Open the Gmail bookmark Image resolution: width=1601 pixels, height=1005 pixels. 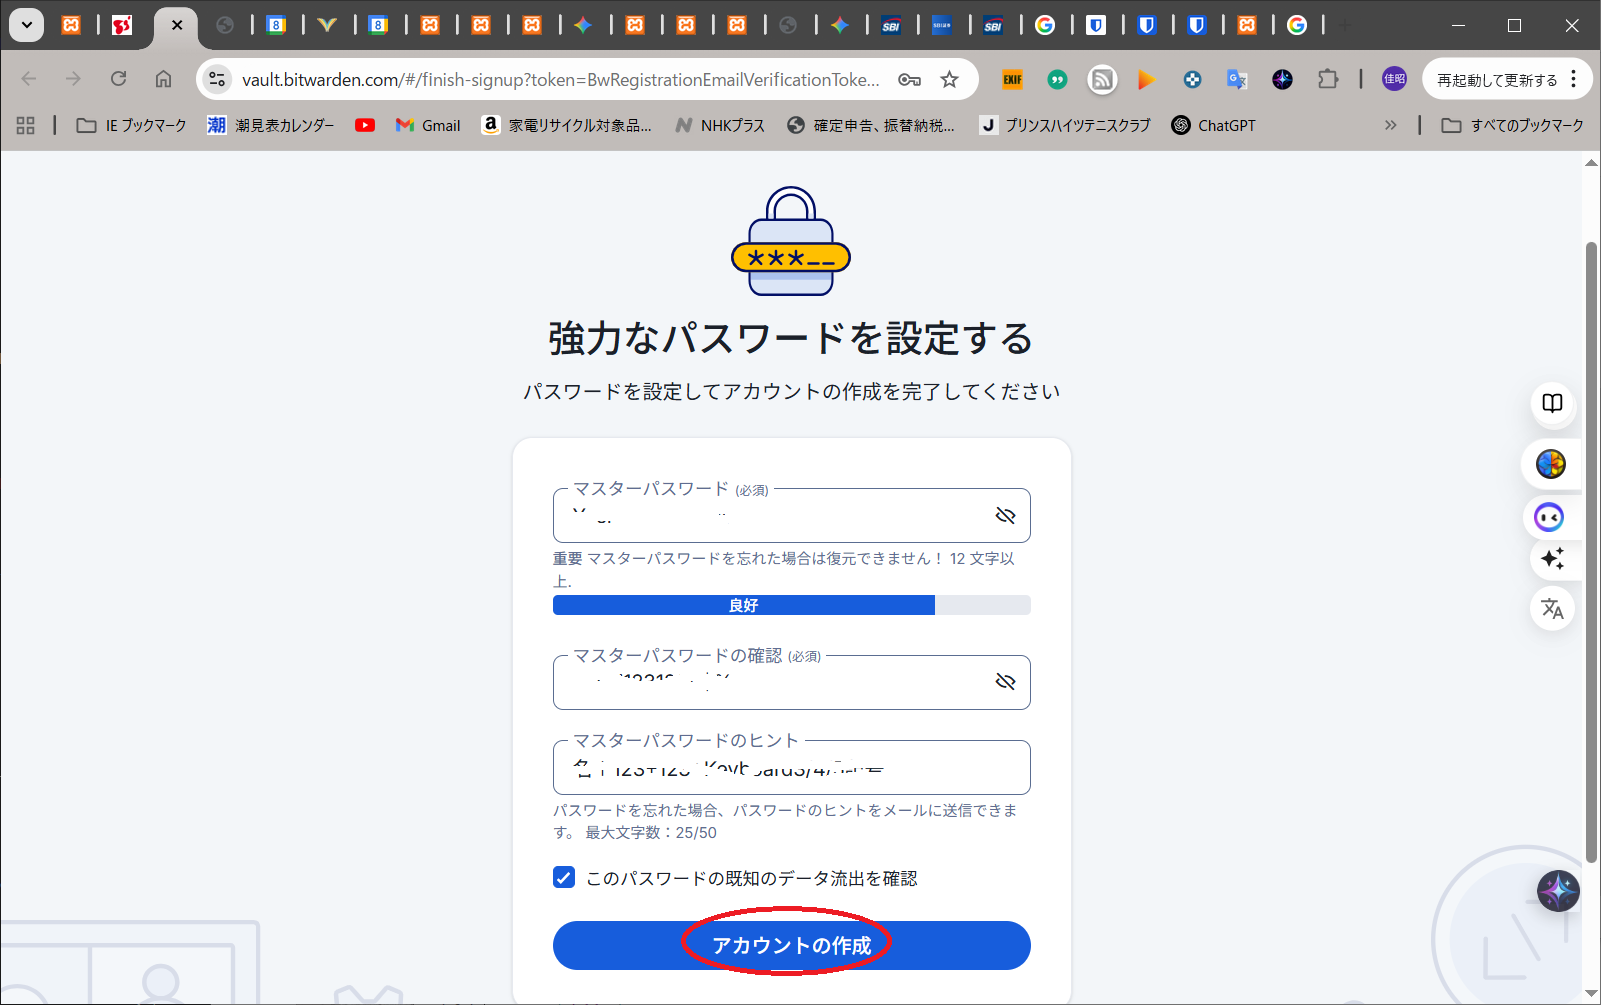428,125
